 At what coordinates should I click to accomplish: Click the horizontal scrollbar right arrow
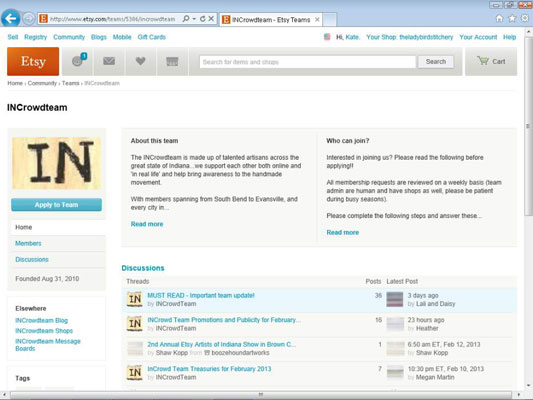pos(519,395)
